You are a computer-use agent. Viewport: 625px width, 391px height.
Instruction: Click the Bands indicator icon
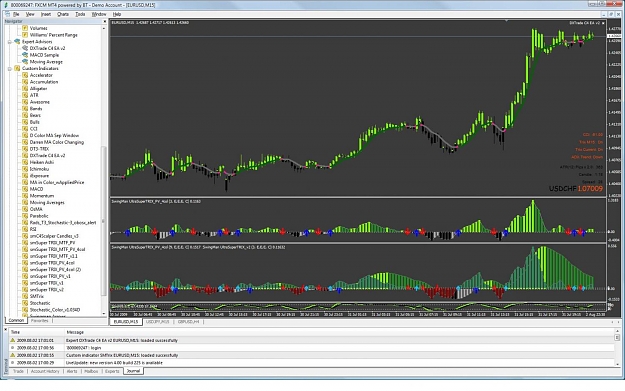[x=25, y=109]
